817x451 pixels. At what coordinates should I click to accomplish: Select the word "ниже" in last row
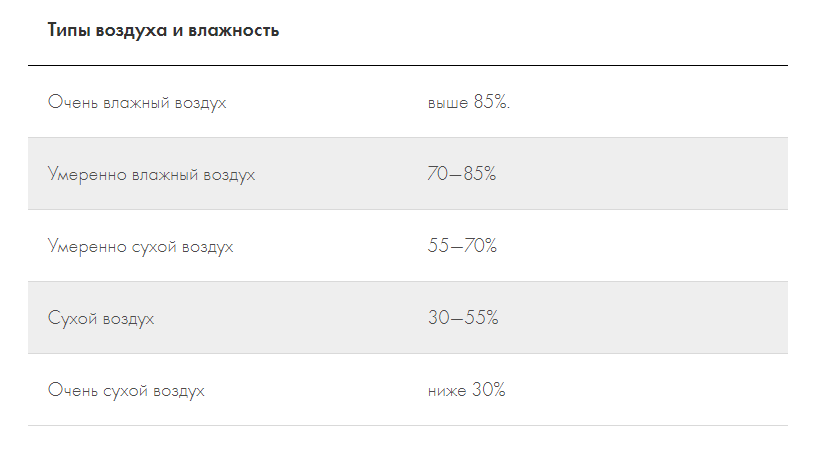tap(446, 391)
